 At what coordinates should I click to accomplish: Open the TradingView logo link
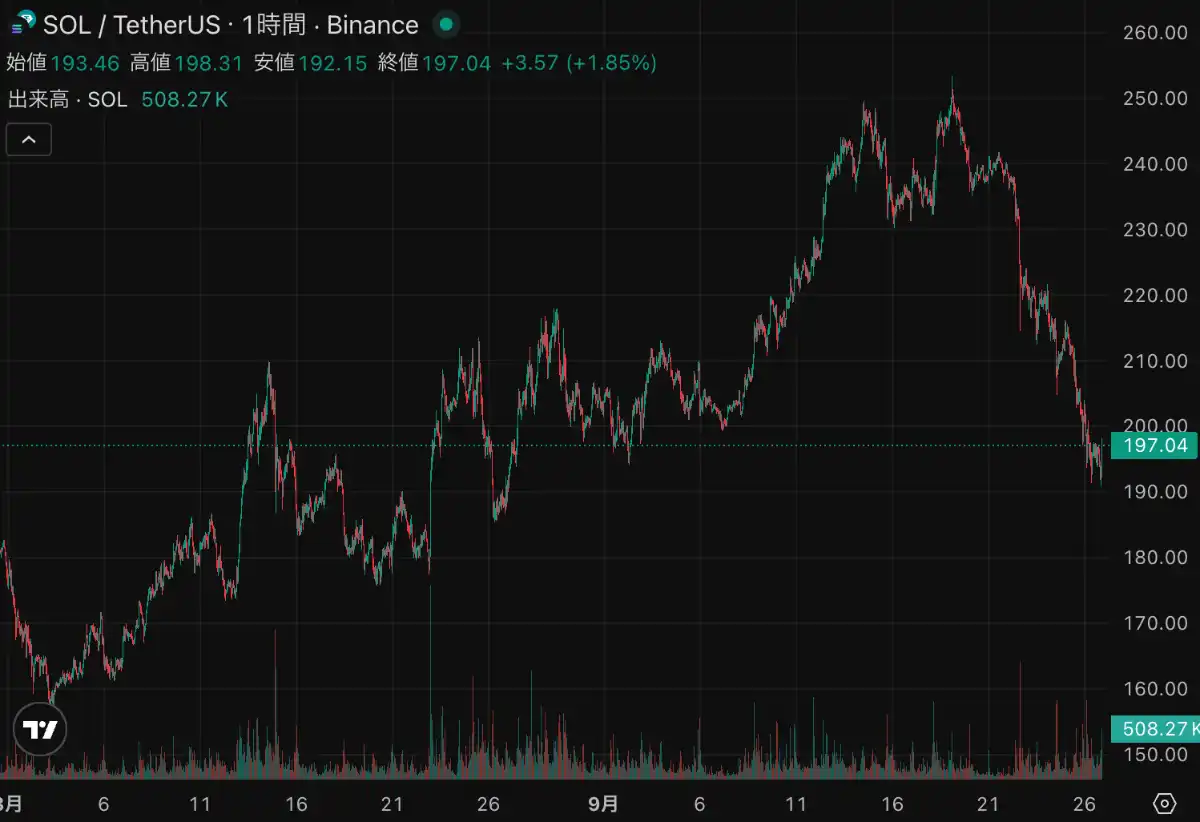coord(41,730)
